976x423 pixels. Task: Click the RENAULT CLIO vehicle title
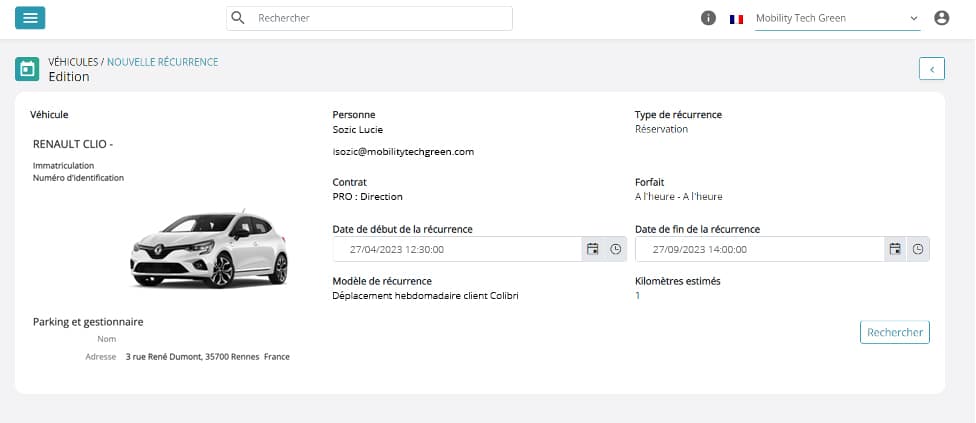coord(72,144)
